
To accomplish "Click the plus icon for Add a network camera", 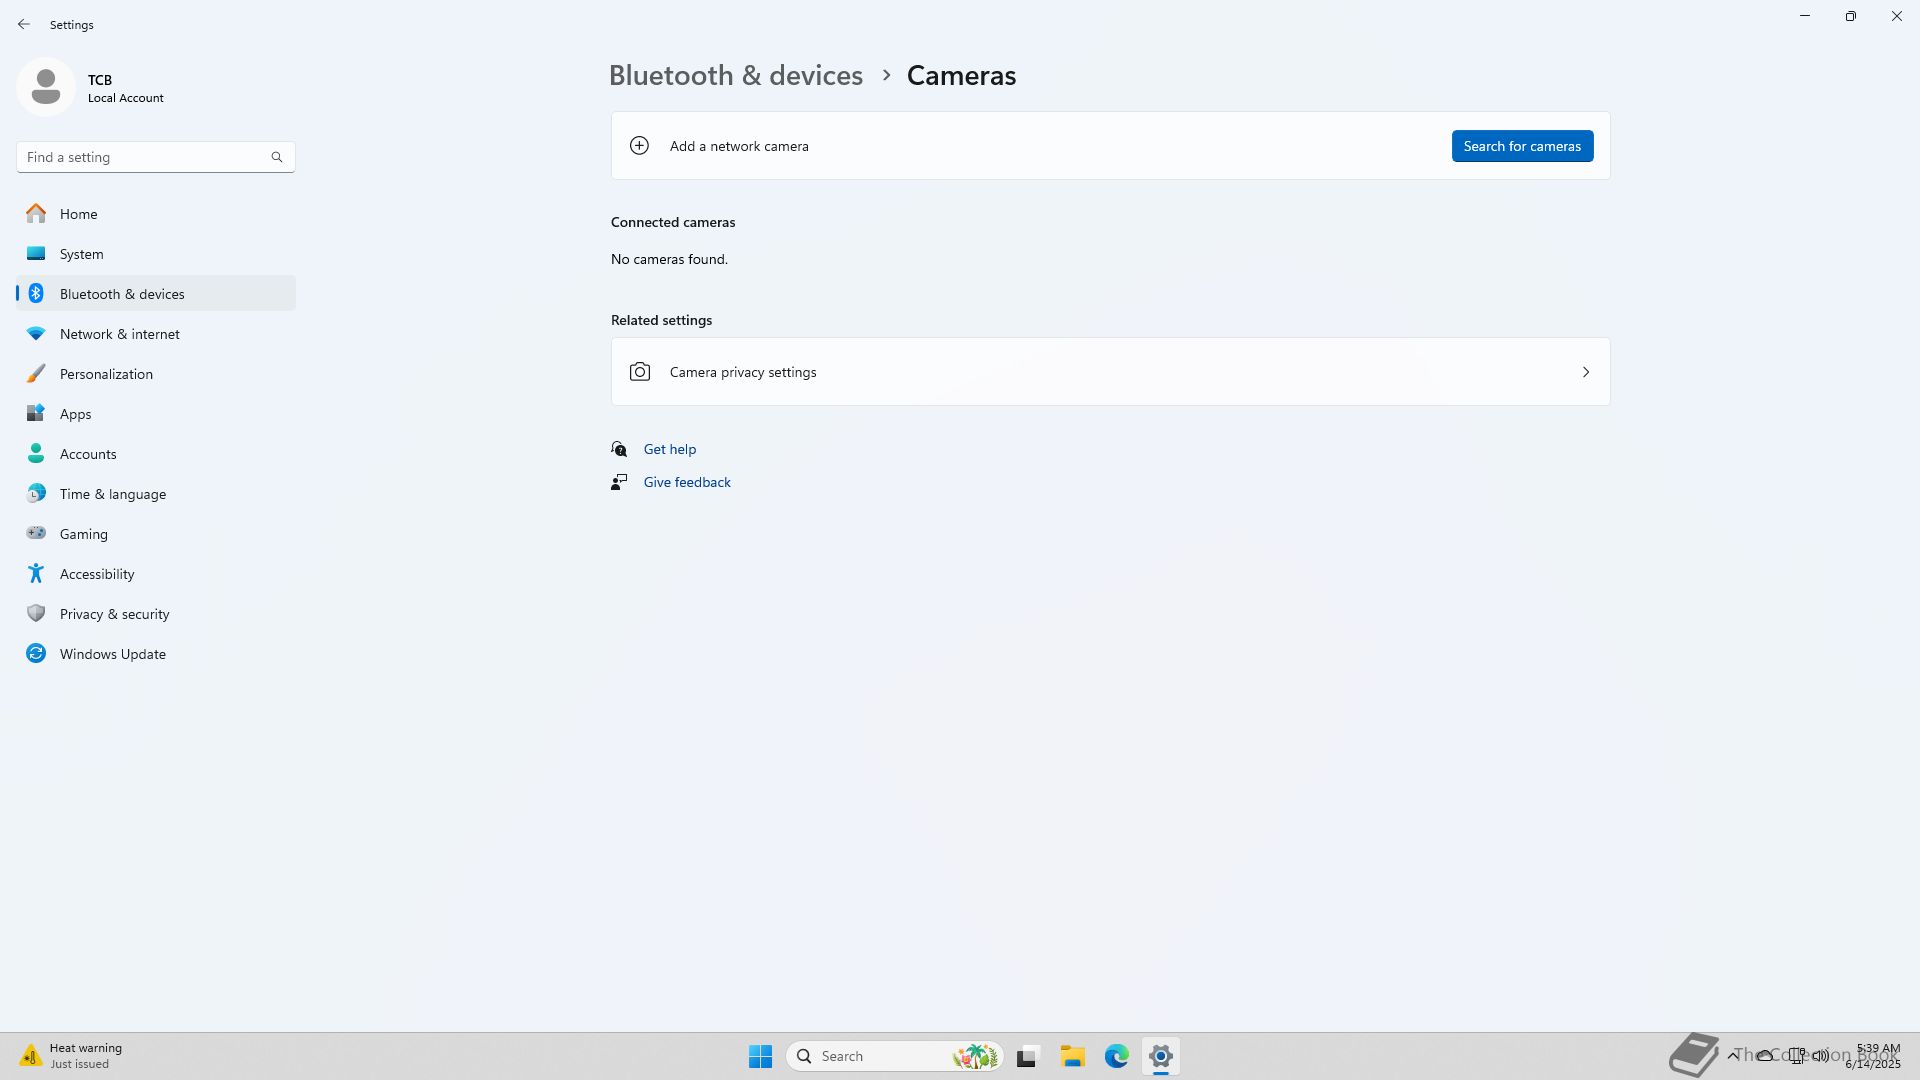I will 639,146.
